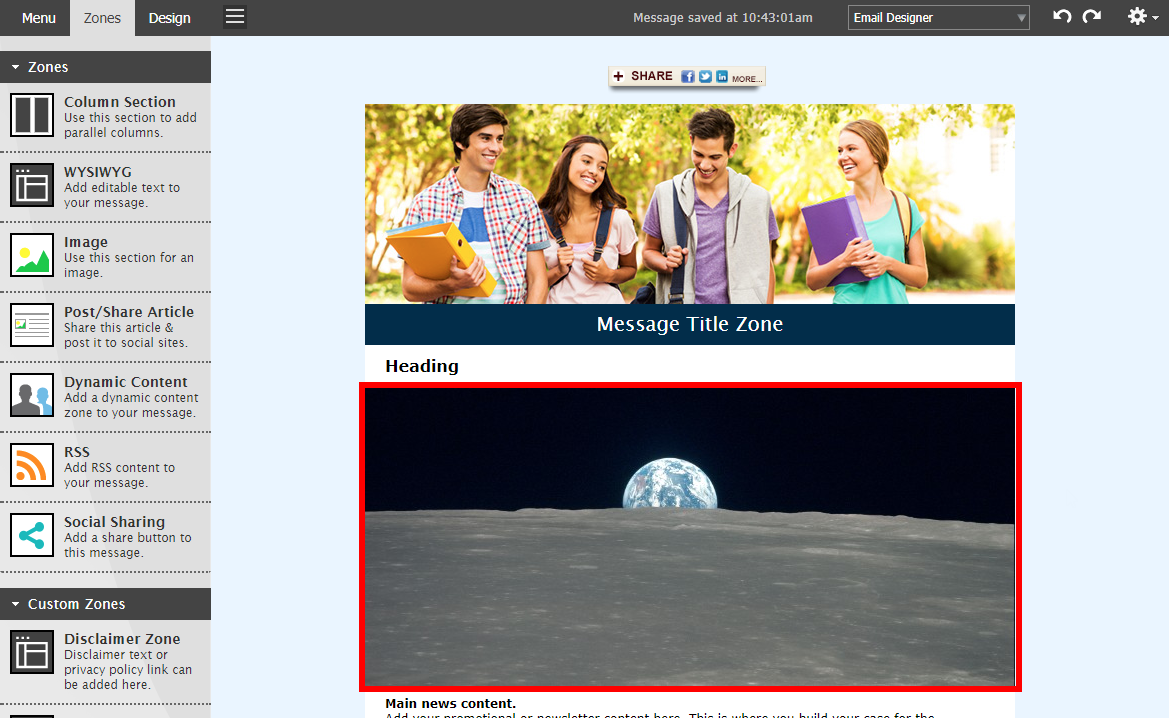Share the message on Facebook

tap(687, 77)
